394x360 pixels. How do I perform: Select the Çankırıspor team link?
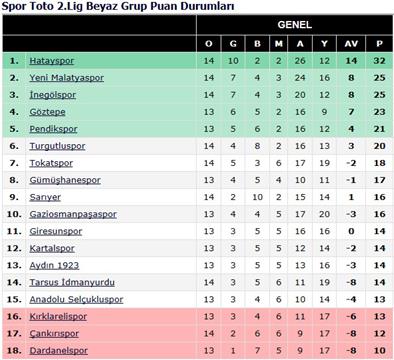pyautogui.click(x=54, y=333)
